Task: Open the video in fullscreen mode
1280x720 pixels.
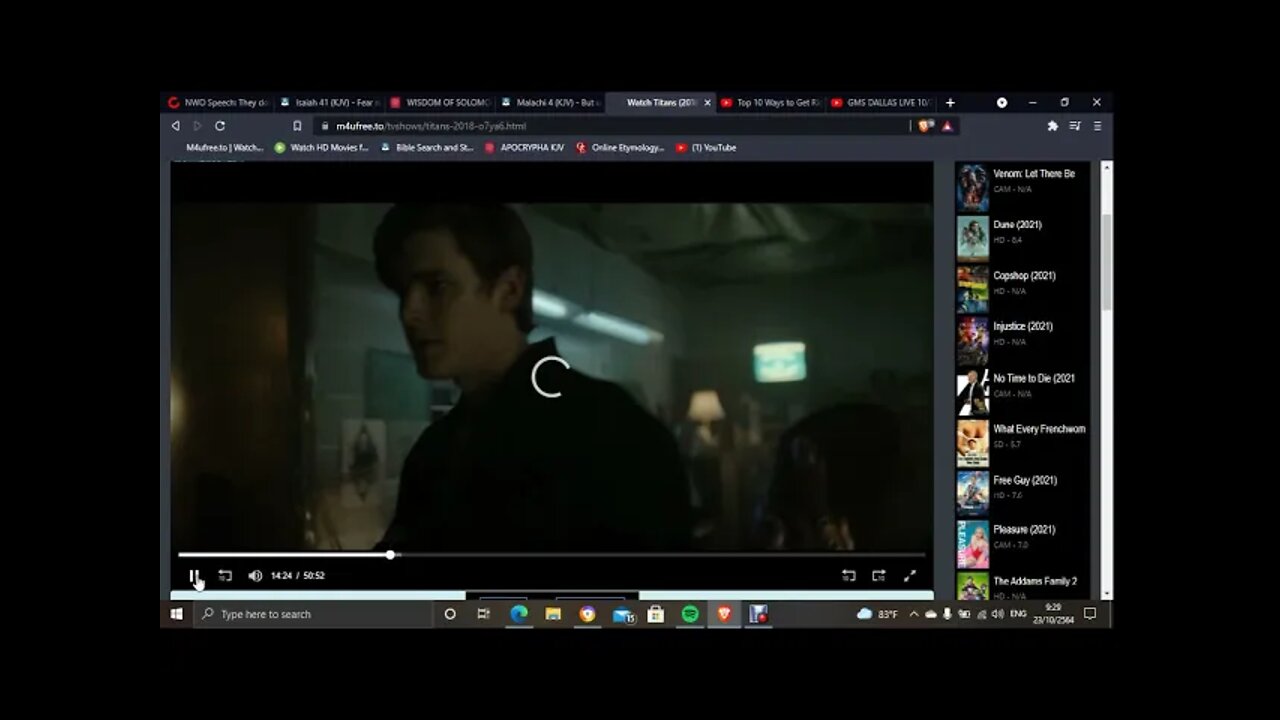Action: click(910, 576)
